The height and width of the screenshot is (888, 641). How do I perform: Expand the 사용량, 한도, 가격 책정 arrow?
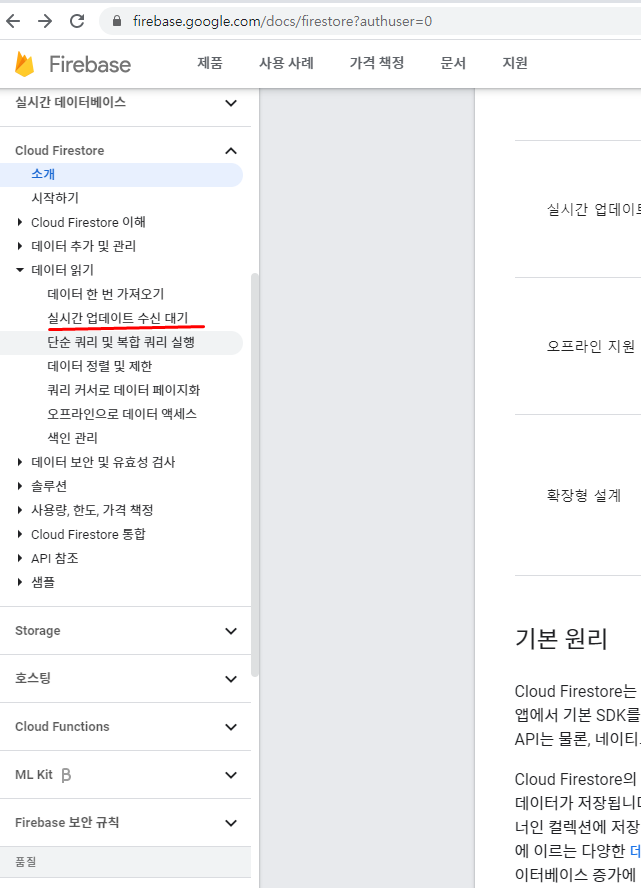[x=20, y=510]
